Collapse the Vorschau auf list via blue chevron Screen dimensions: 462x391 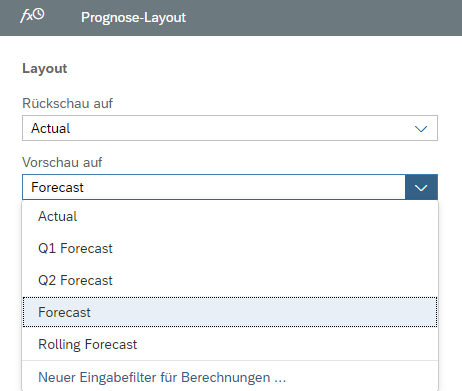[x=421, y=187]
